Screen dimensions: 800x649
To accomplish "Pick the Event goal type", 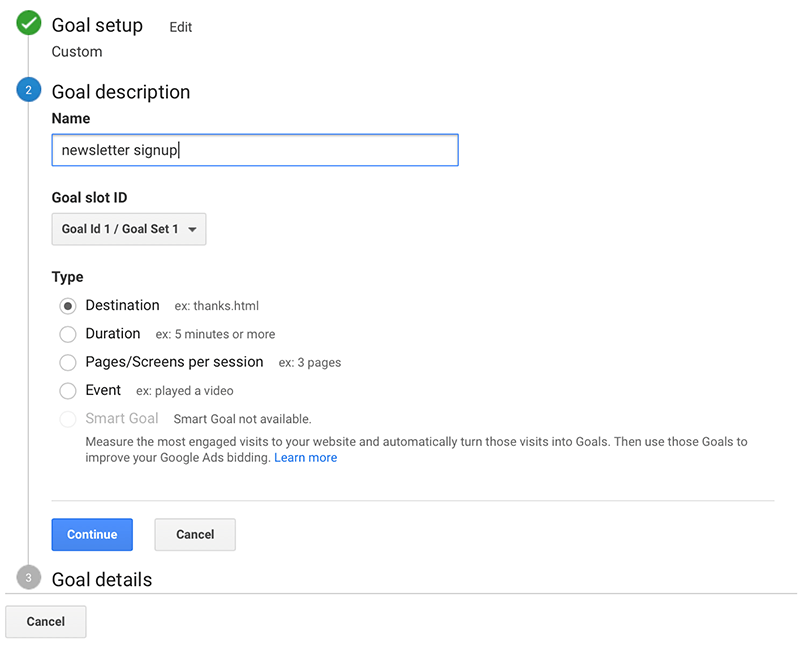I will [68, 391].
